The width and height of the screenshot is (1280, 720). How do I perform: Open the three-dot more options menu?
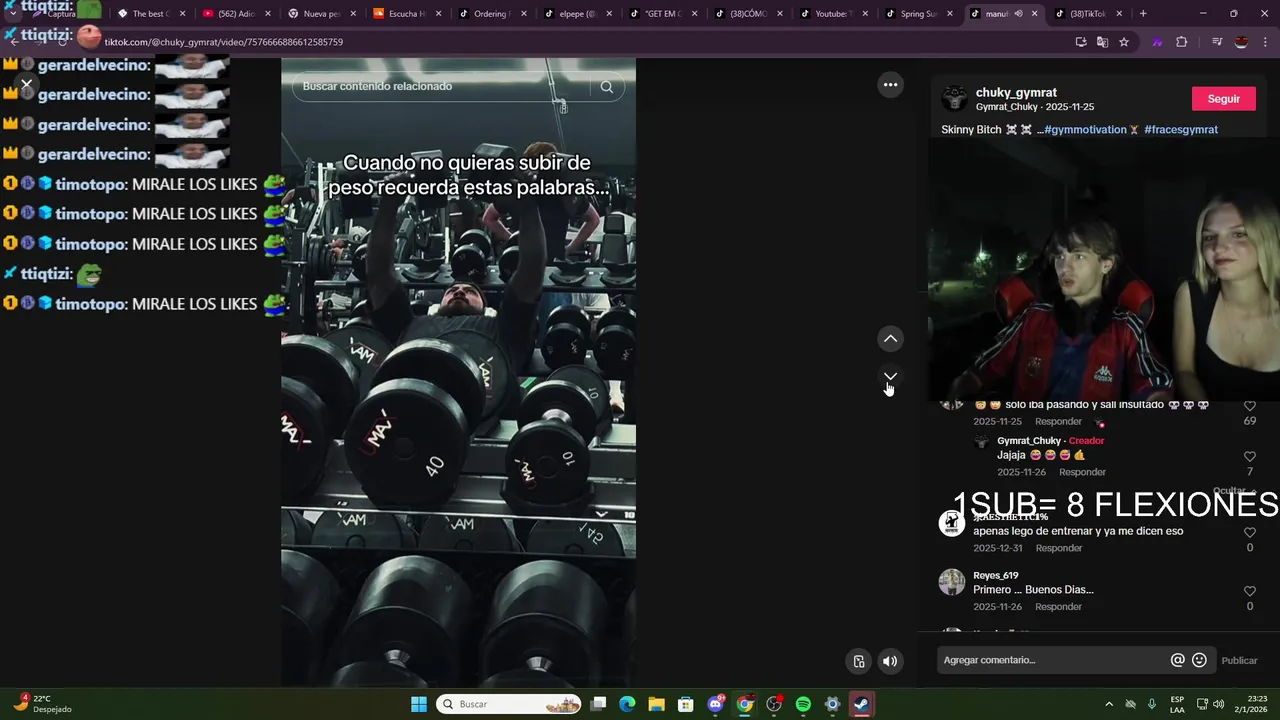tap(890, 85)
